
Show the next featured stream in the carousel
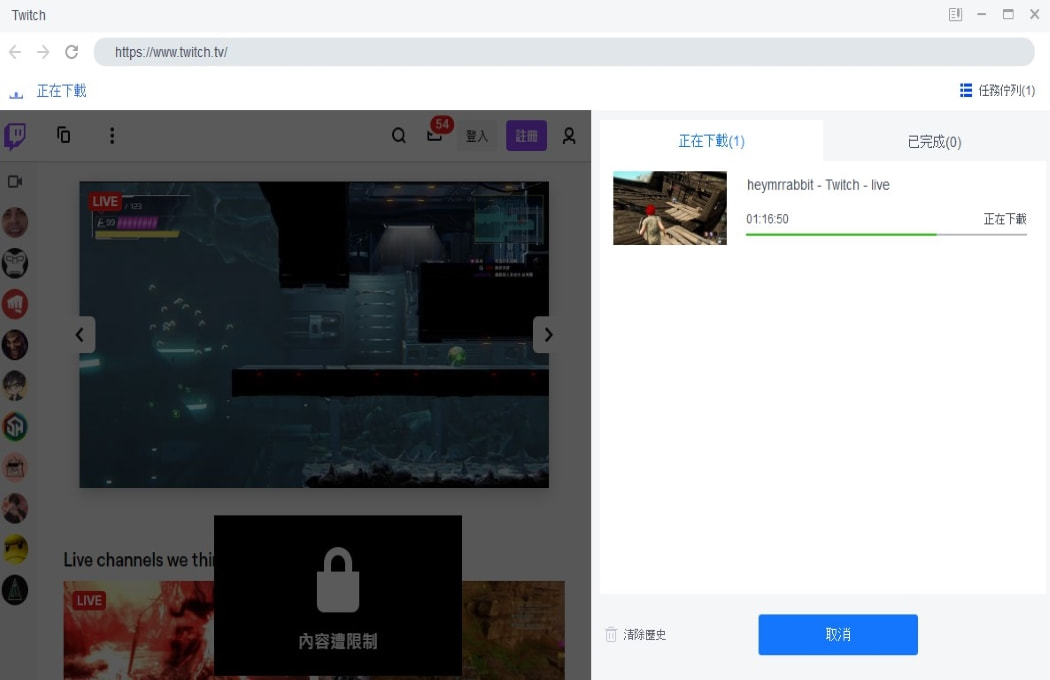tap(547, 334)
